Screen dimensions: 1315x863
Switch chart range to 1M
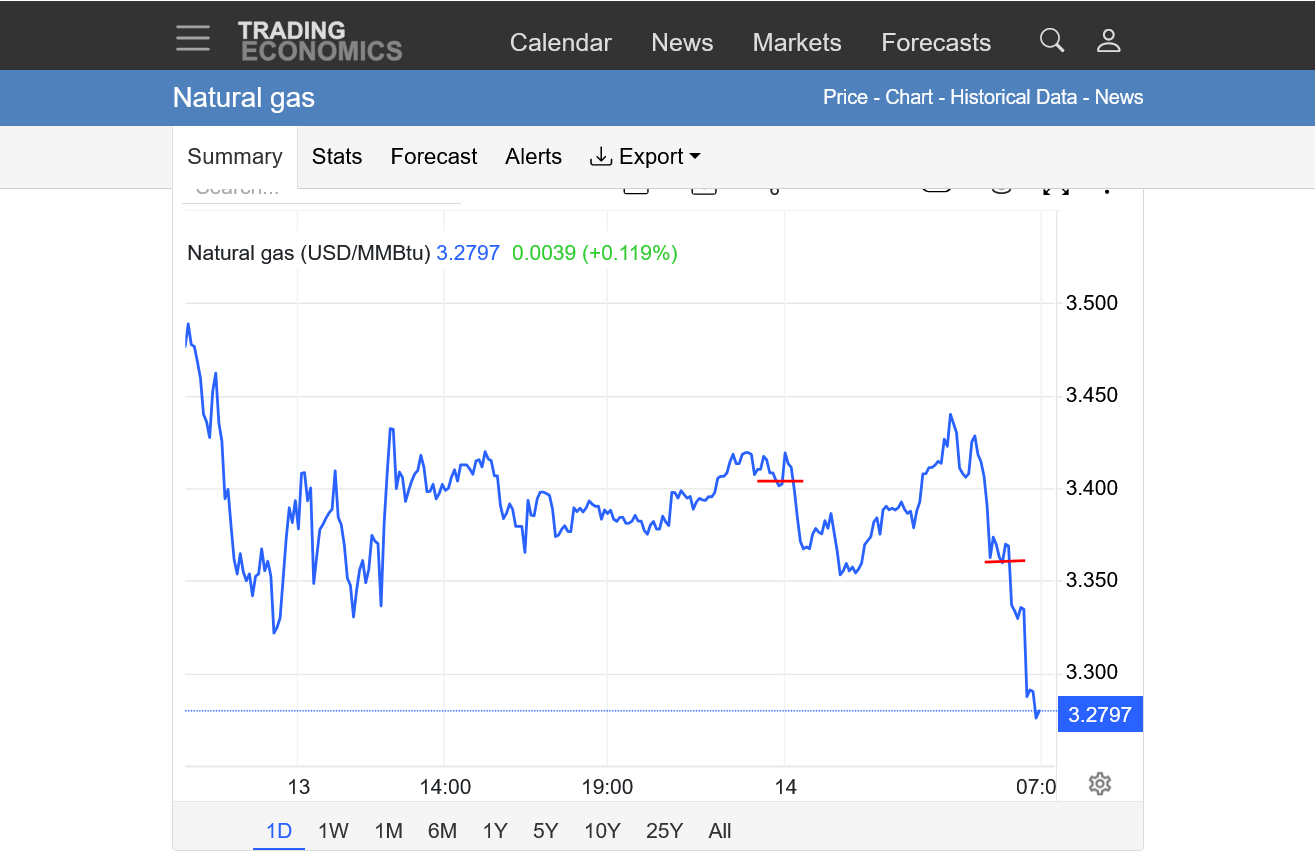[x=388, y=831]
